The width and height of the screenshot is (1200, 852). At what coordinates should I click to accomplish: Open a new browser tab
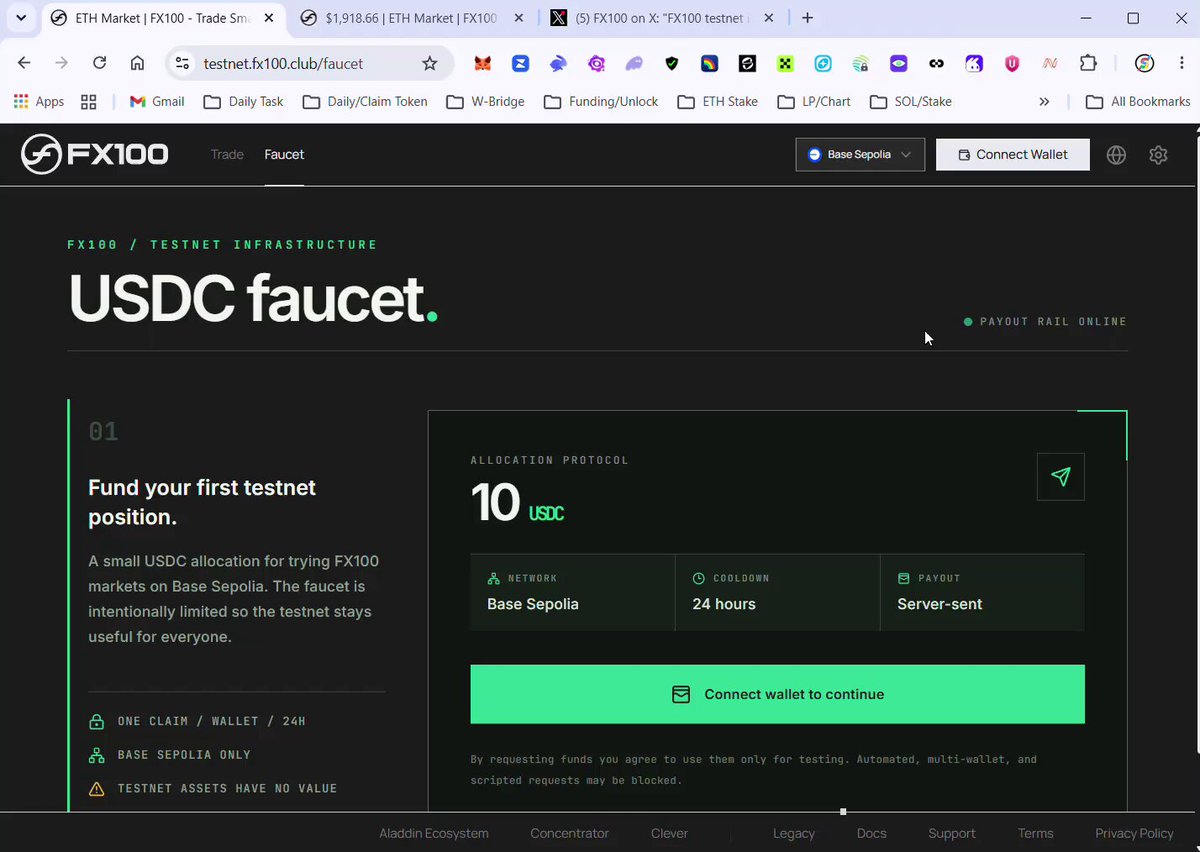[808, 18]
